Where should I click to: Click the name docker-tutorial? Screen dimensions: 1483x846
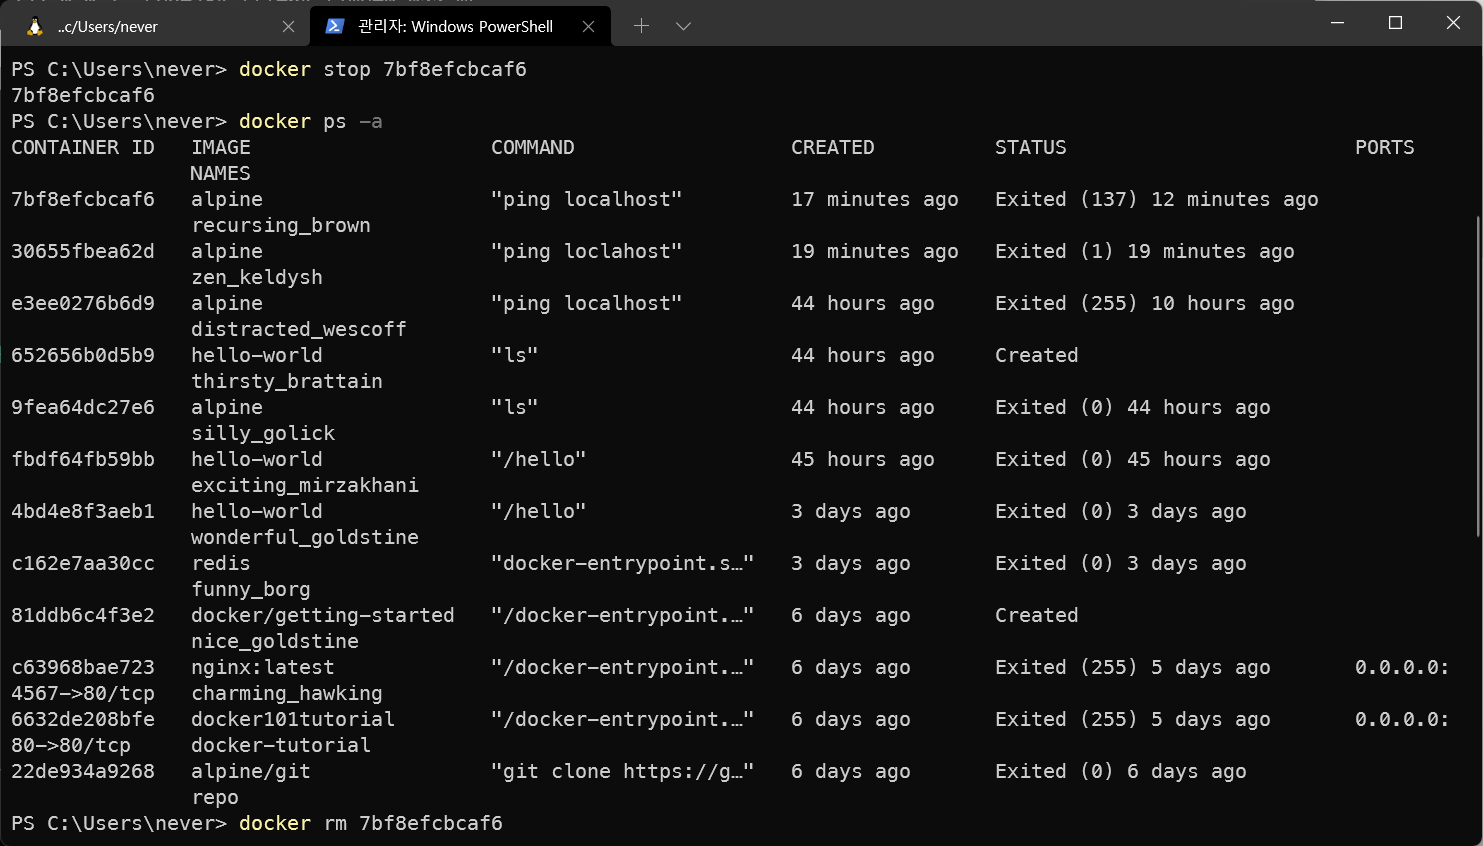click(281, 745)
